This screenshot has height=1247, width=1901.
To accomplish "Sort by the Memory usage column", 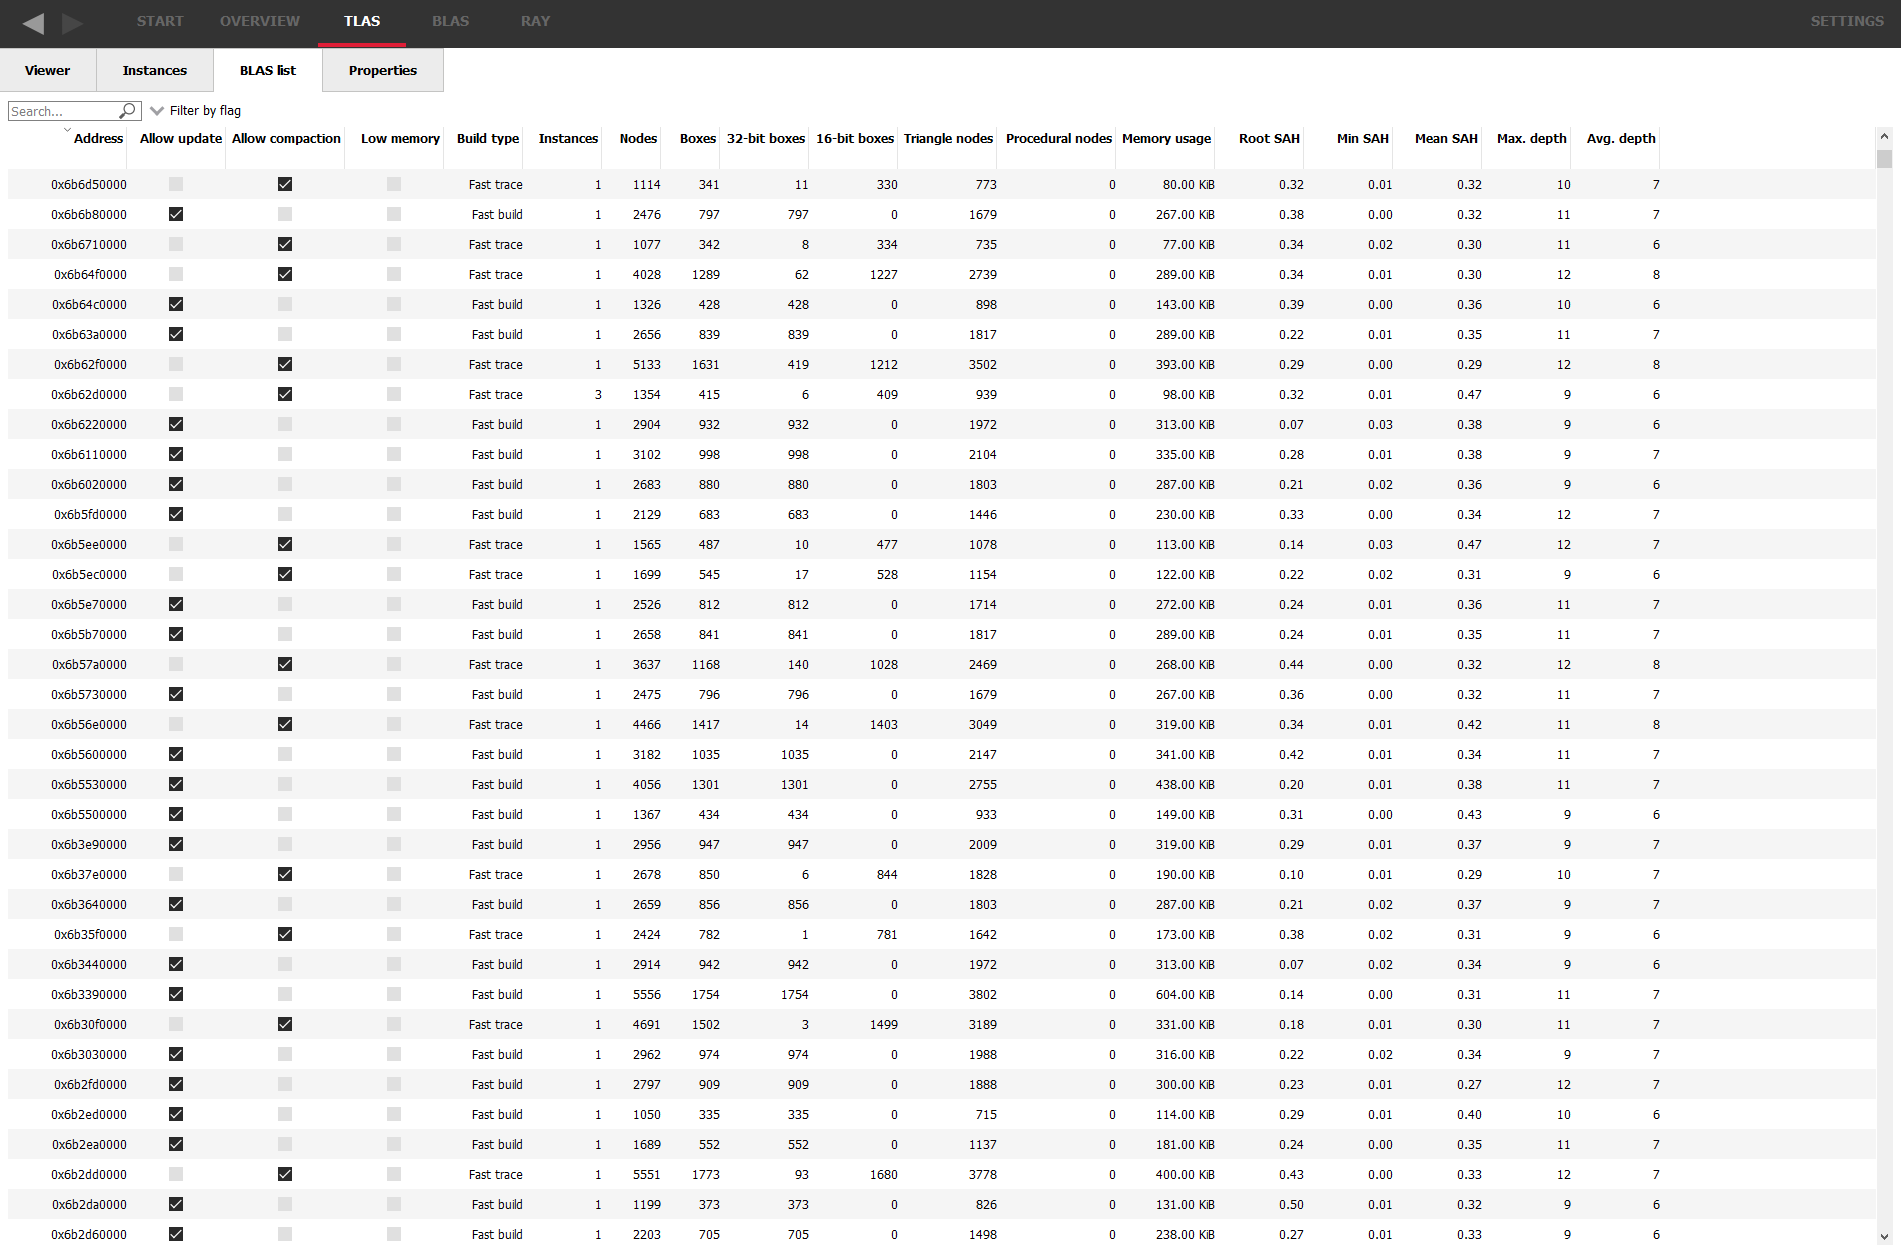I will (x=1165, y=139).
